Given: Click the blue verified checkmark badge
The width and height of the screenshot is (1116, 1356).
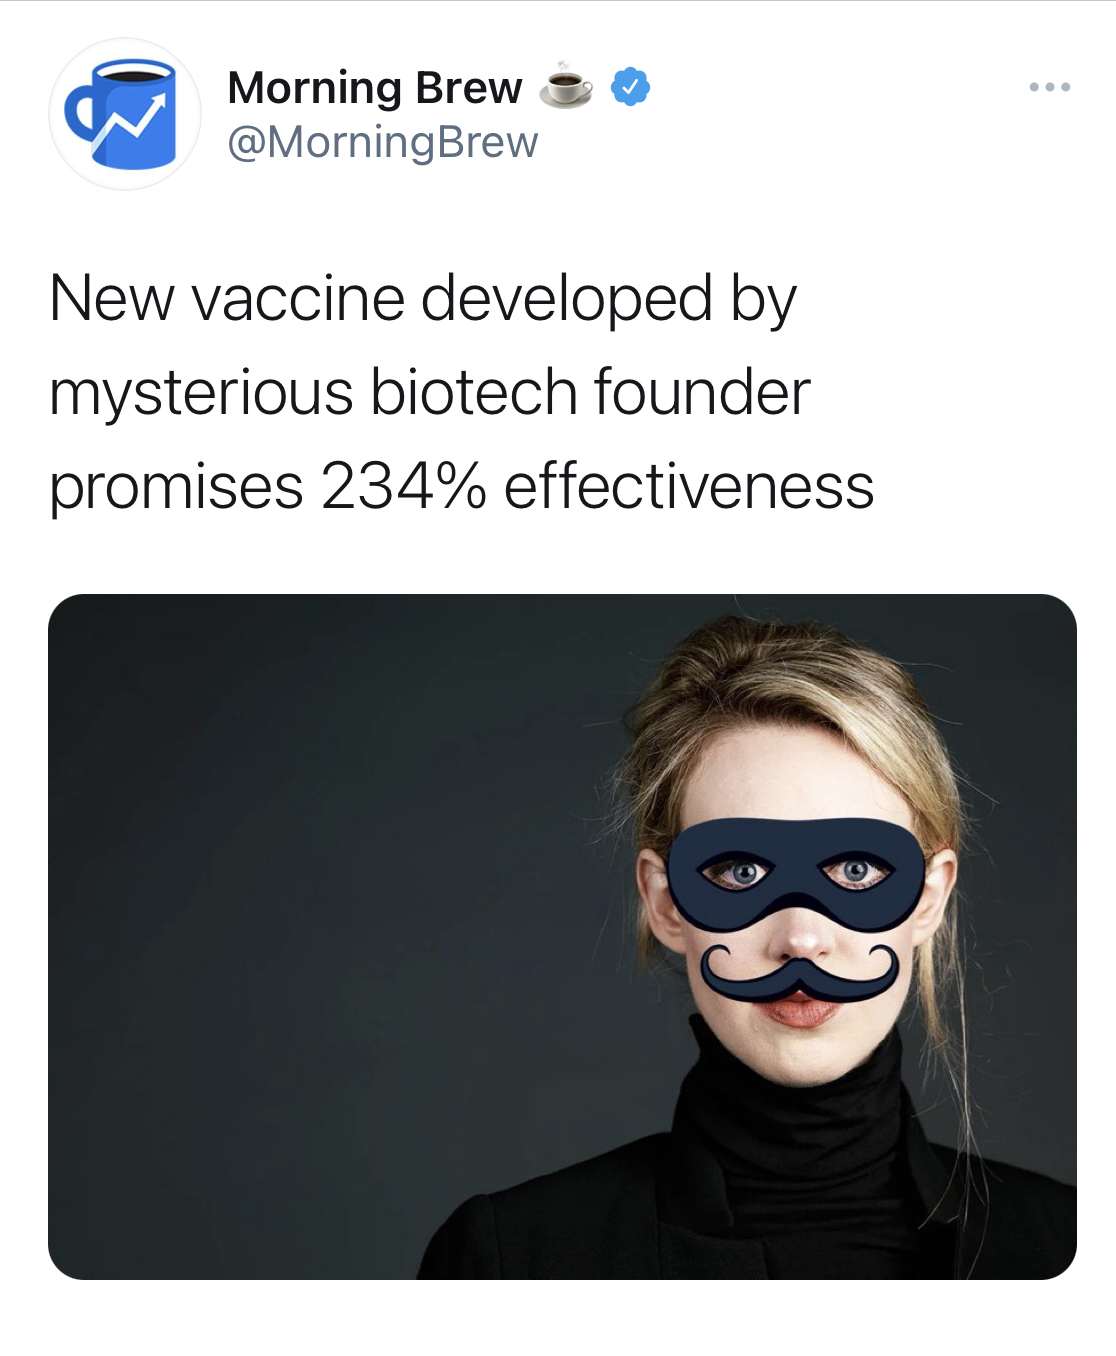Looking at the screenshot, I should pyautogui.click(x=630, y=87).
